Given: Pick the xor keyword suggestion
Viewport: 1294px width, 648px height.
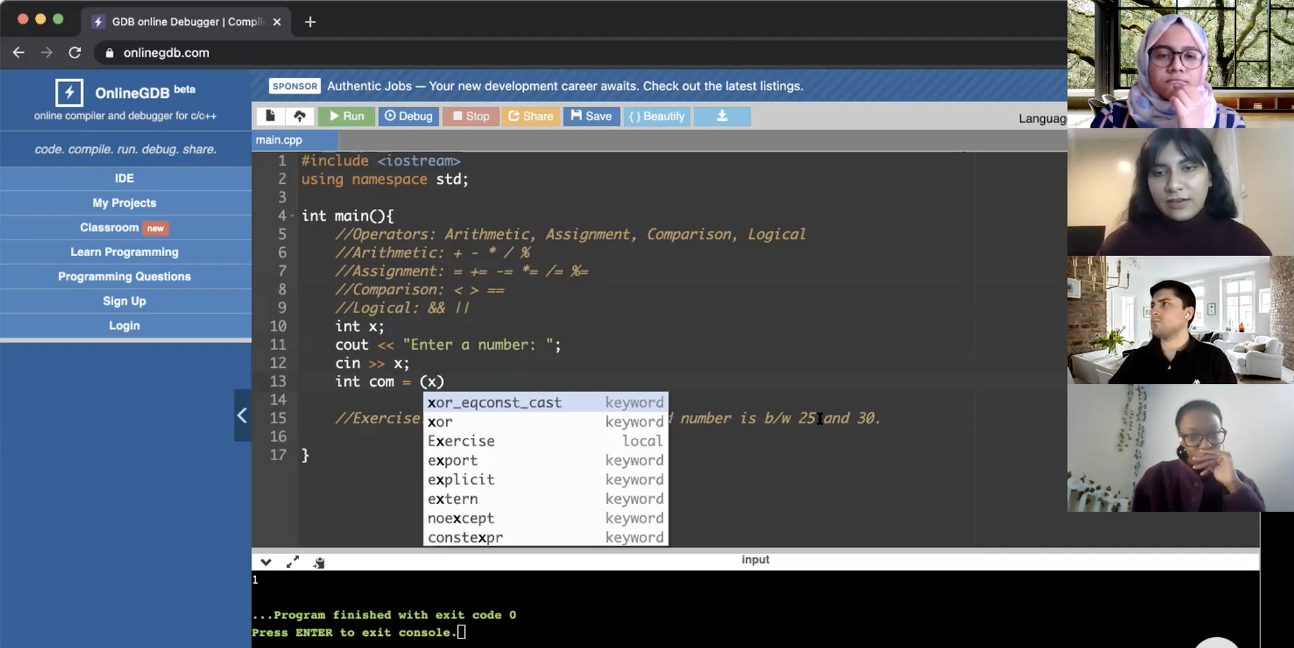Looking at the screenshot, I should [546, 422].
